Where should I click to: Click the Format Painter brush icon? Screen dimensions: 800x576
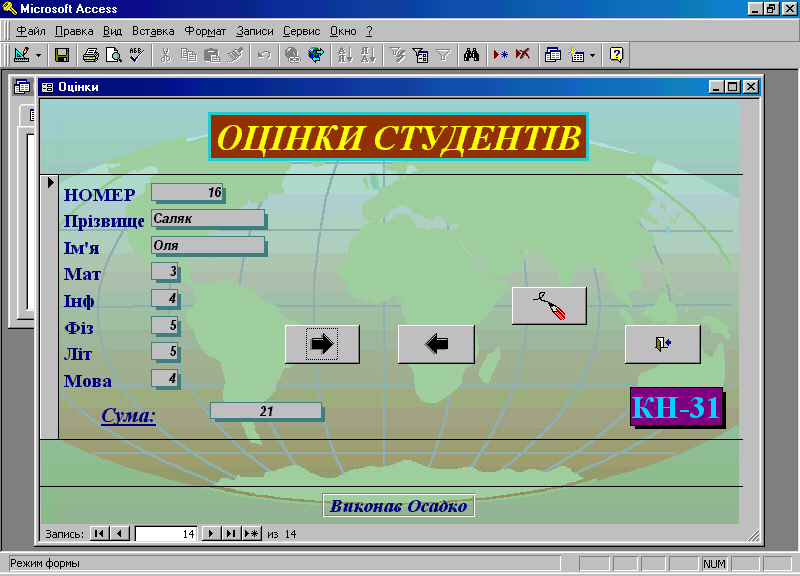(235, 55)
